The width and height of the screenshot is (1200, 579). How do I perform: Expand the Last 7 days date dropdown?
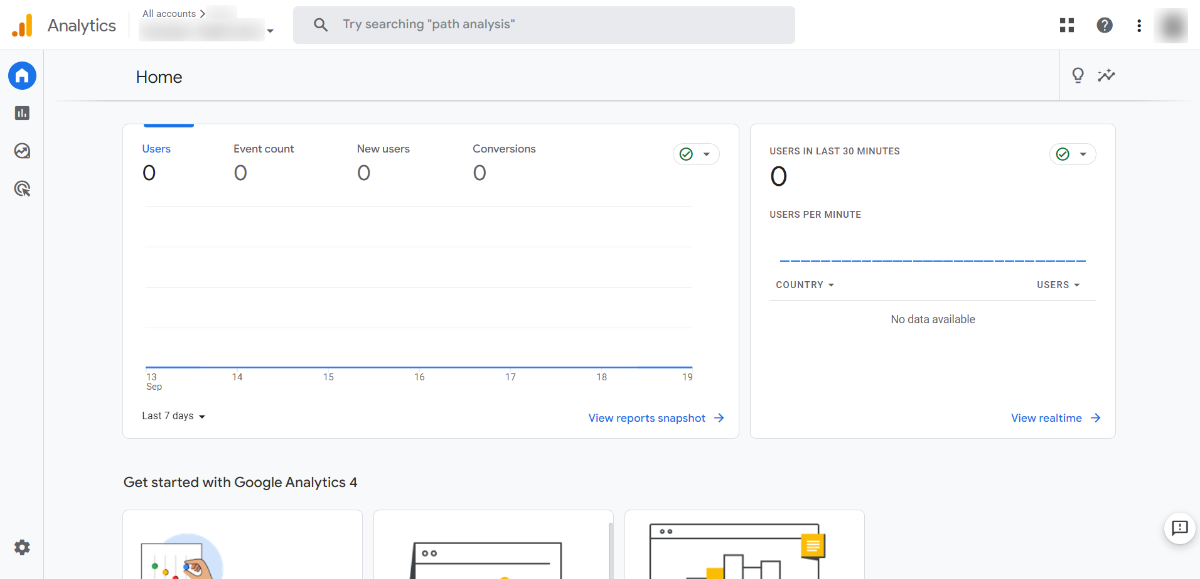pyautogui.click(x=173, y=416)
